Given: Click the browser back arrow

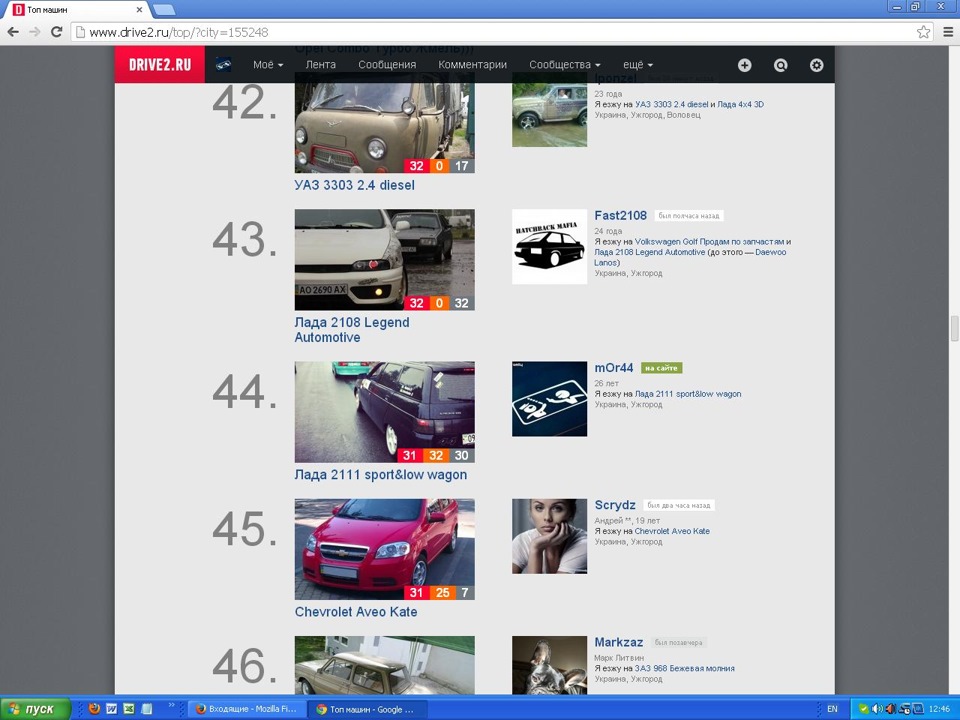Looking at the screenshot, I should pos(13,32).
